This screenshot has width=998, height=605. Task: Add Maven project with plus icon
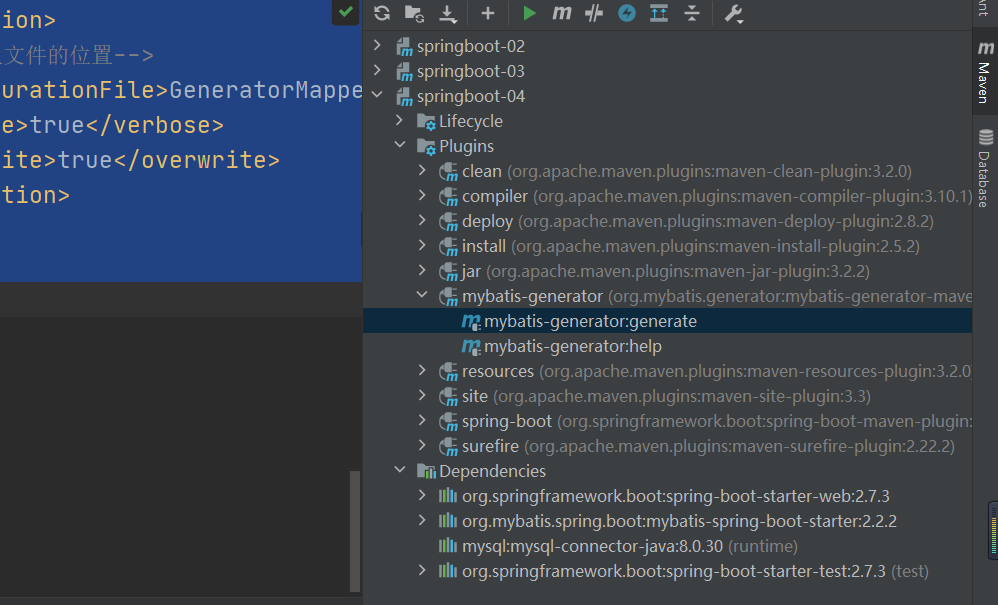(x=488, y=13)
